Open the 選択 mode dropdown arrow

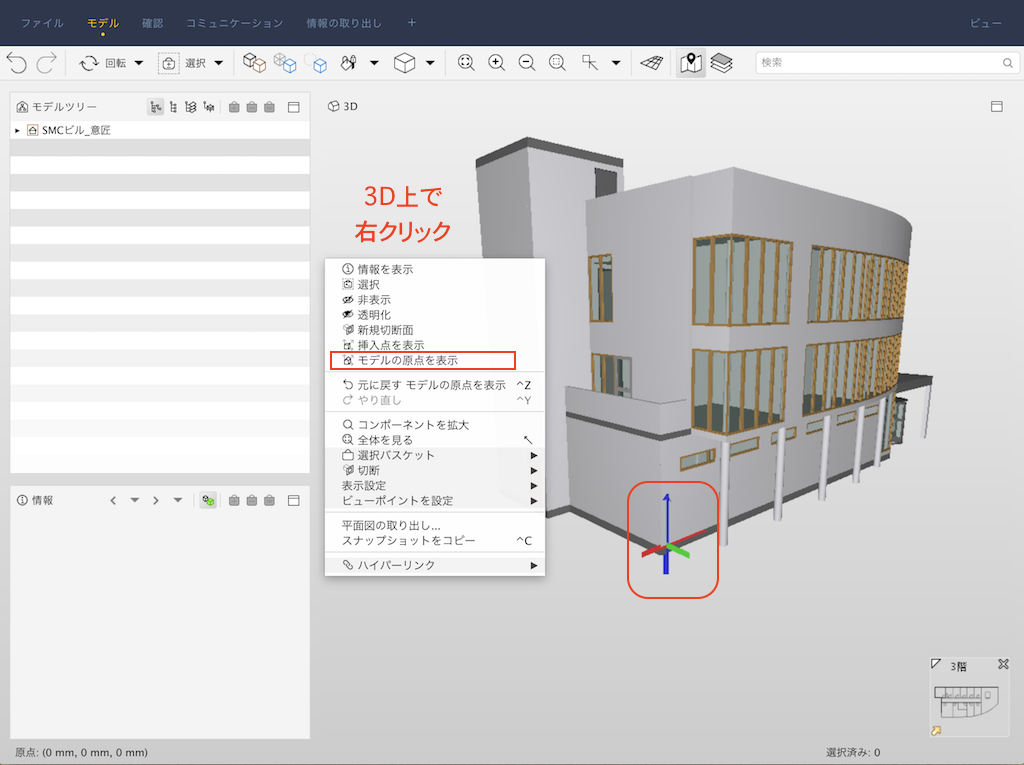coord(219,63)
